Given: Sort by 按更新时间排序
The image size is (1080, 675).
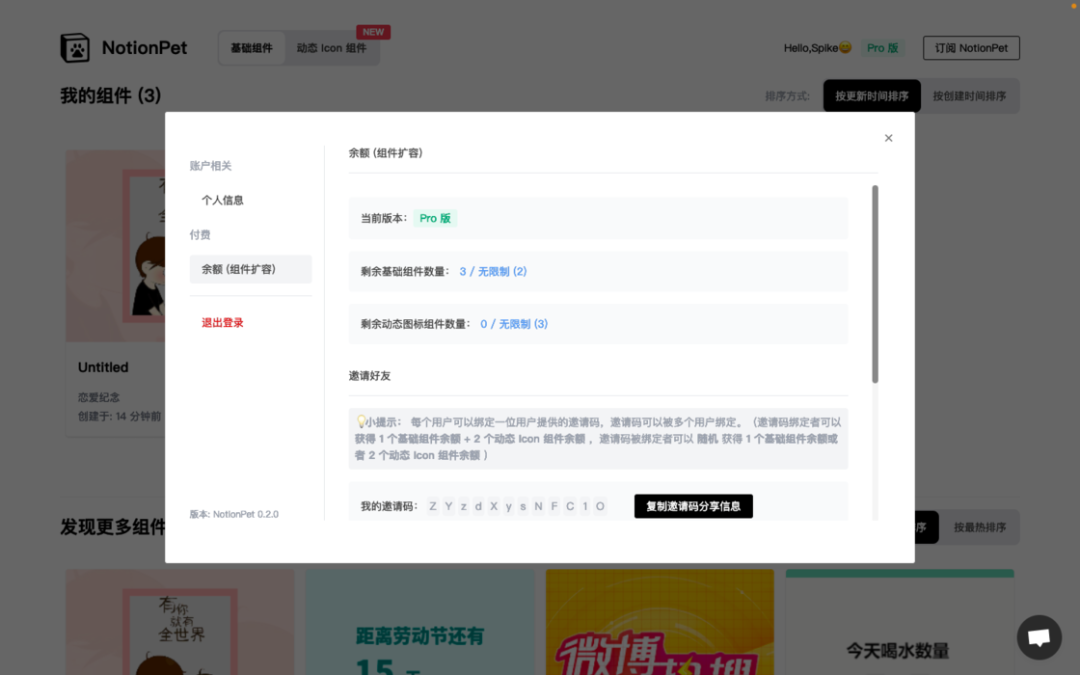Looking at the screenshot, I should point(871,96).
